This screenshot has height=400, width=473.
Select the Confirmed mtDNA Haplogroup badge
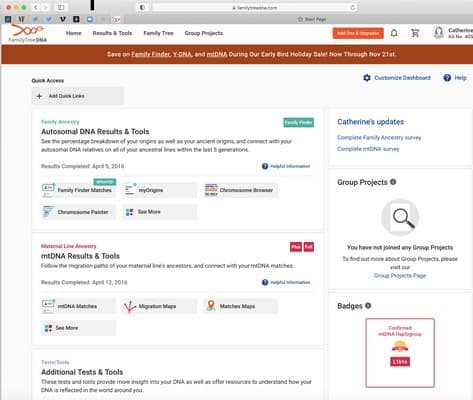tap(400, 353)
